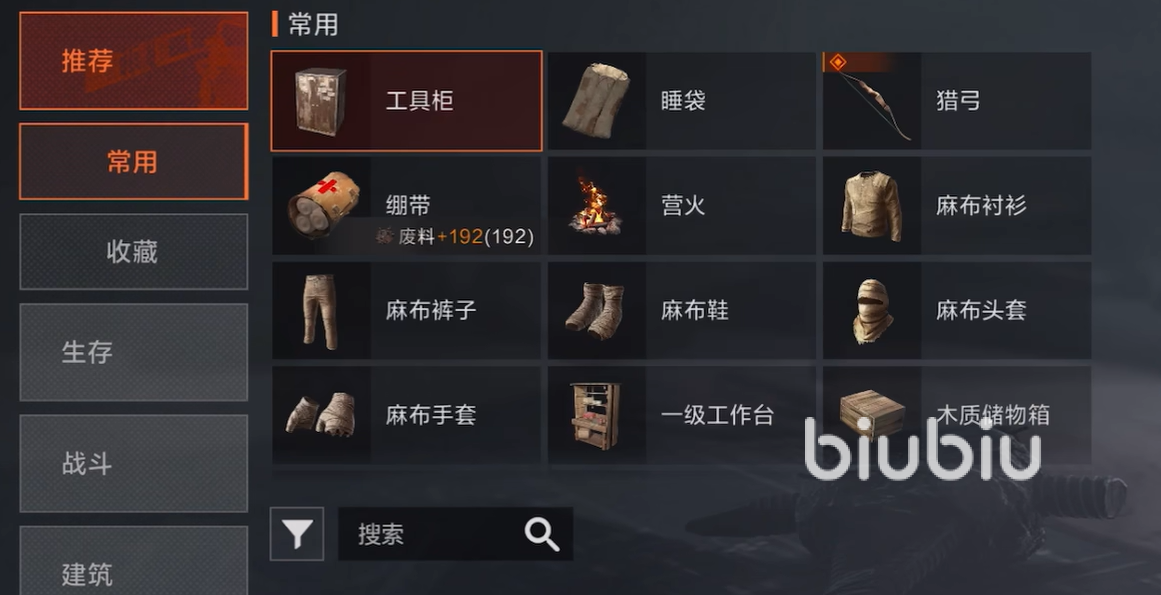1161x595 pixels.
Task: Choose the 睡袋 sleeping bag icon
Action: (597, 101)
